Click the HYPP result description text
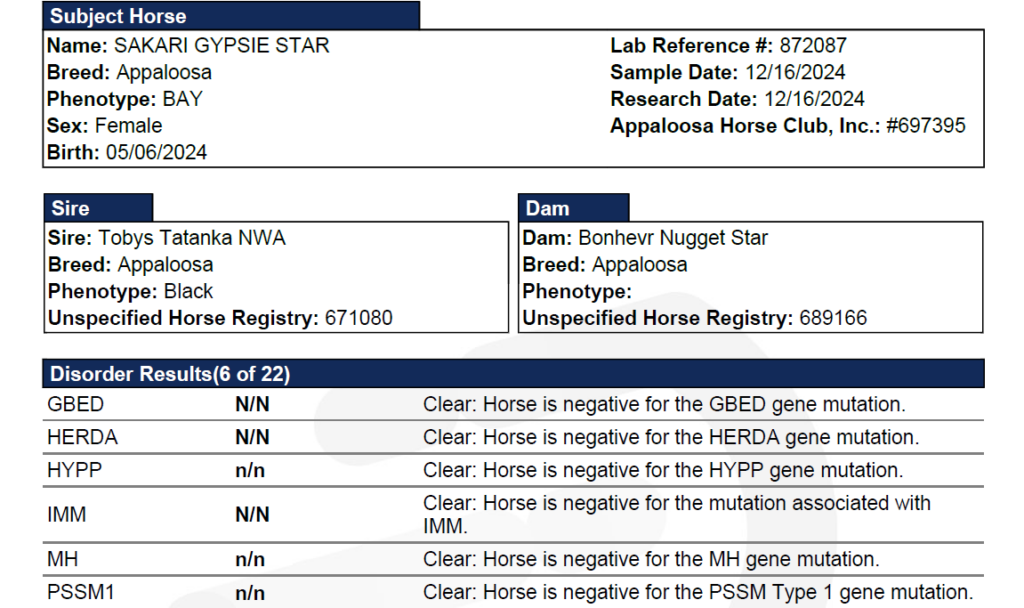The width and height of the screenshot is (1024, 608). (662, 470)
